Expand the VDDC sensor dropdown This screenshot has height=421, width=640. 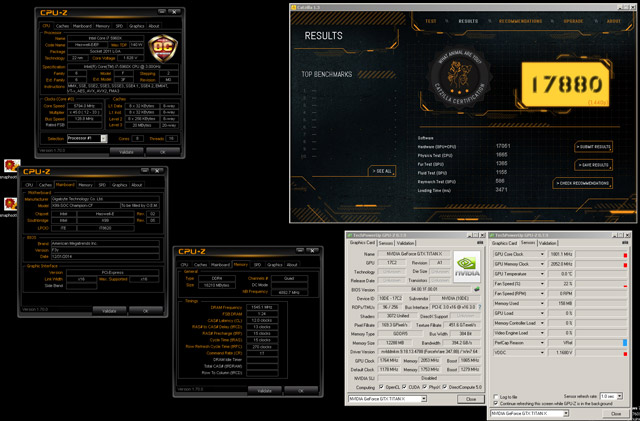(542, 352)
